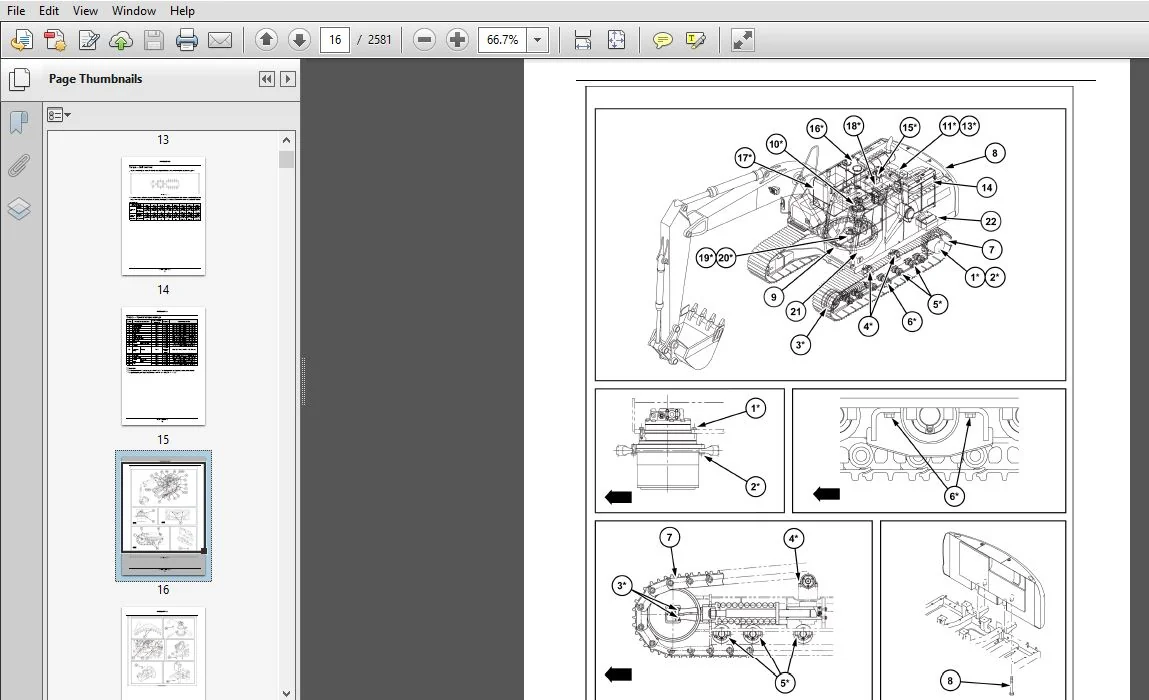Image resolution: width=1149 pixels, height=700 pixels.
Task: Click the thumbnails scrollbar down arrow
Action: pyautogui.click(x=287, y=693)
